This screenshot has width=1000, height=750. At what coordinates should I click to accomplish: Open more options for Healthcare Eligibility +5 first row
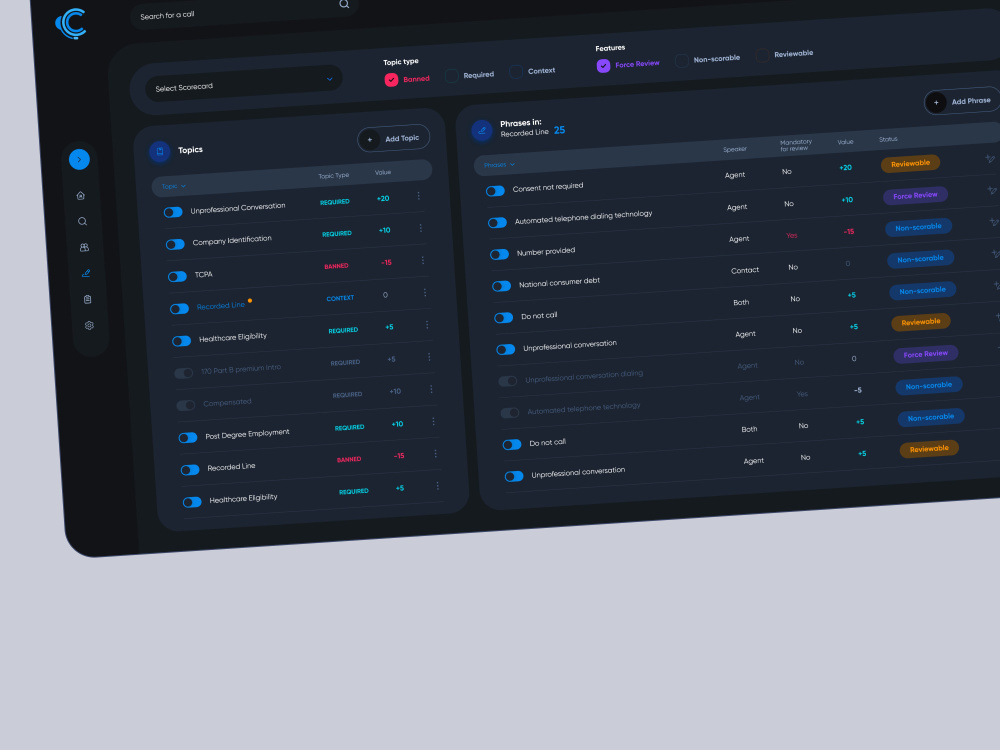point(427,325)
